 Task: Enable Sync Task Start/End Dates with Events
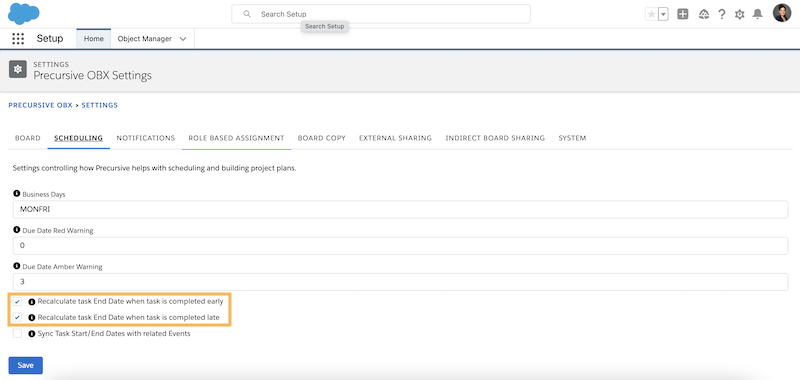(x=17, y=334)
